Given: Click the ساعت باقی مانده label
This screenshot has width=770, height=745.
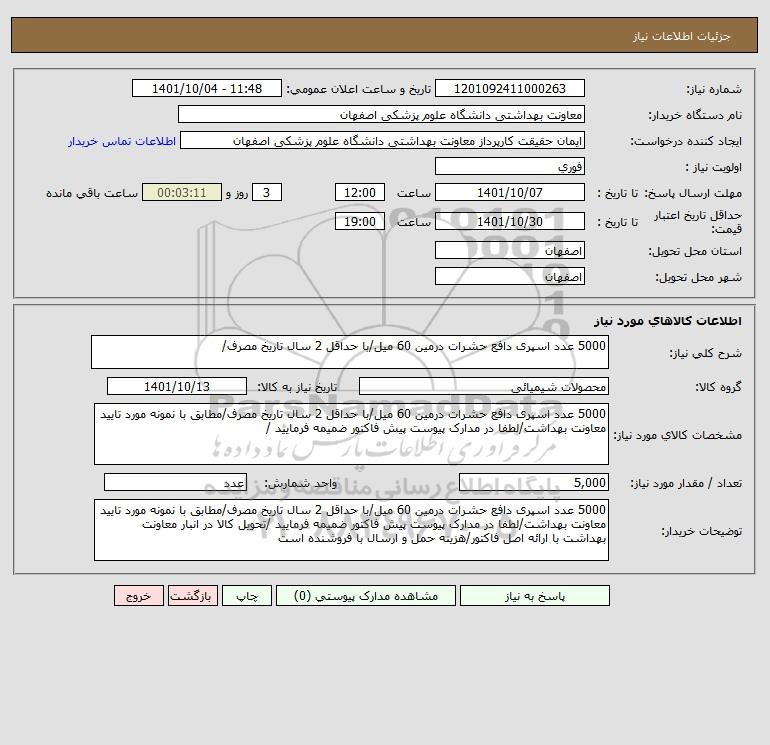Looking at the screenshot, I should (x=92, y=193).
